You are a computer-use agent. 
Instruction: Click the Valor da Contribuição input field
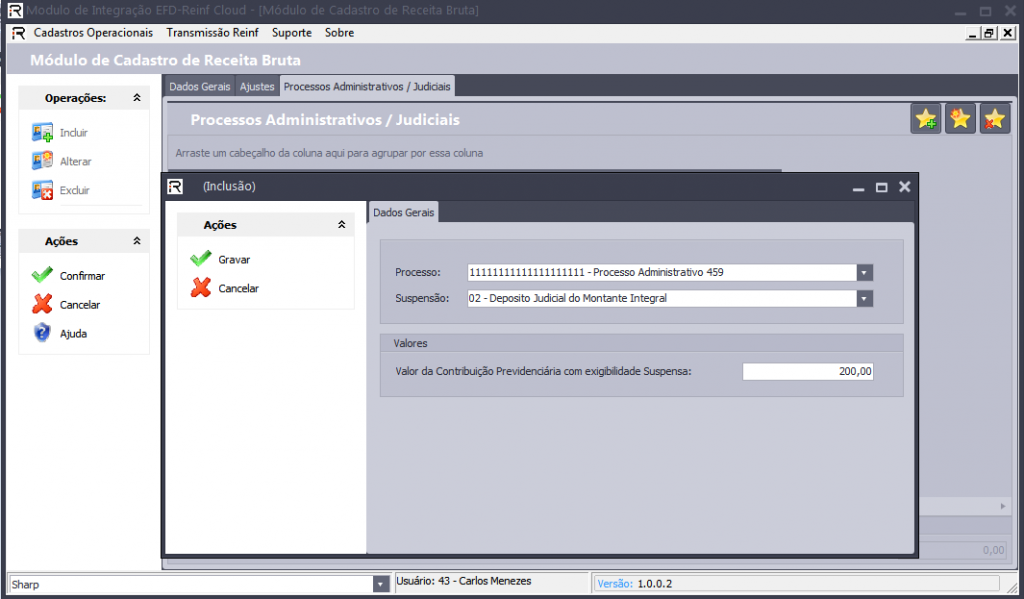[x=808, y=371]
